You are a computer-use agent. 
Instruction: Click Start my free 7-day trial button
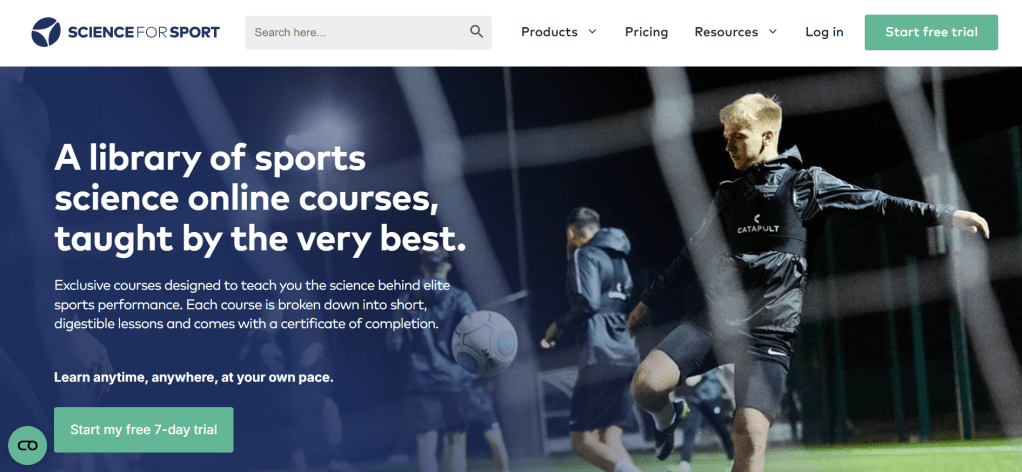pyautogui.click(x=143, y=430)
